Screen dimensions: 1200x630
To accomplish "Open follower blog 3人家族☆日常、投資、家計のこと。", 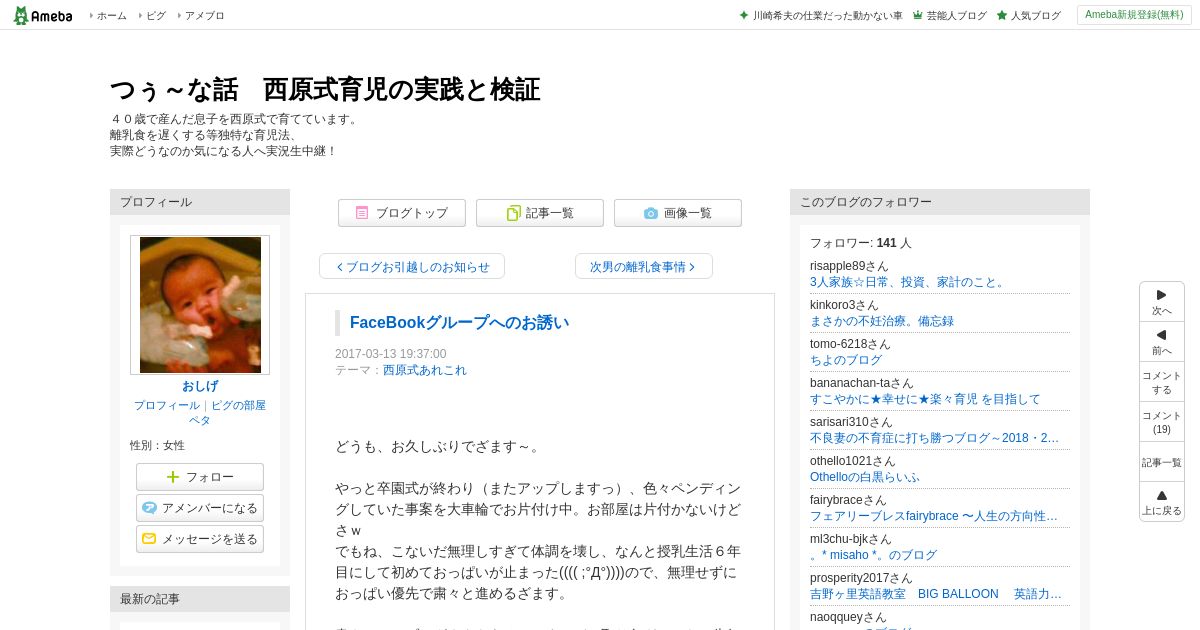I will 907,282.
